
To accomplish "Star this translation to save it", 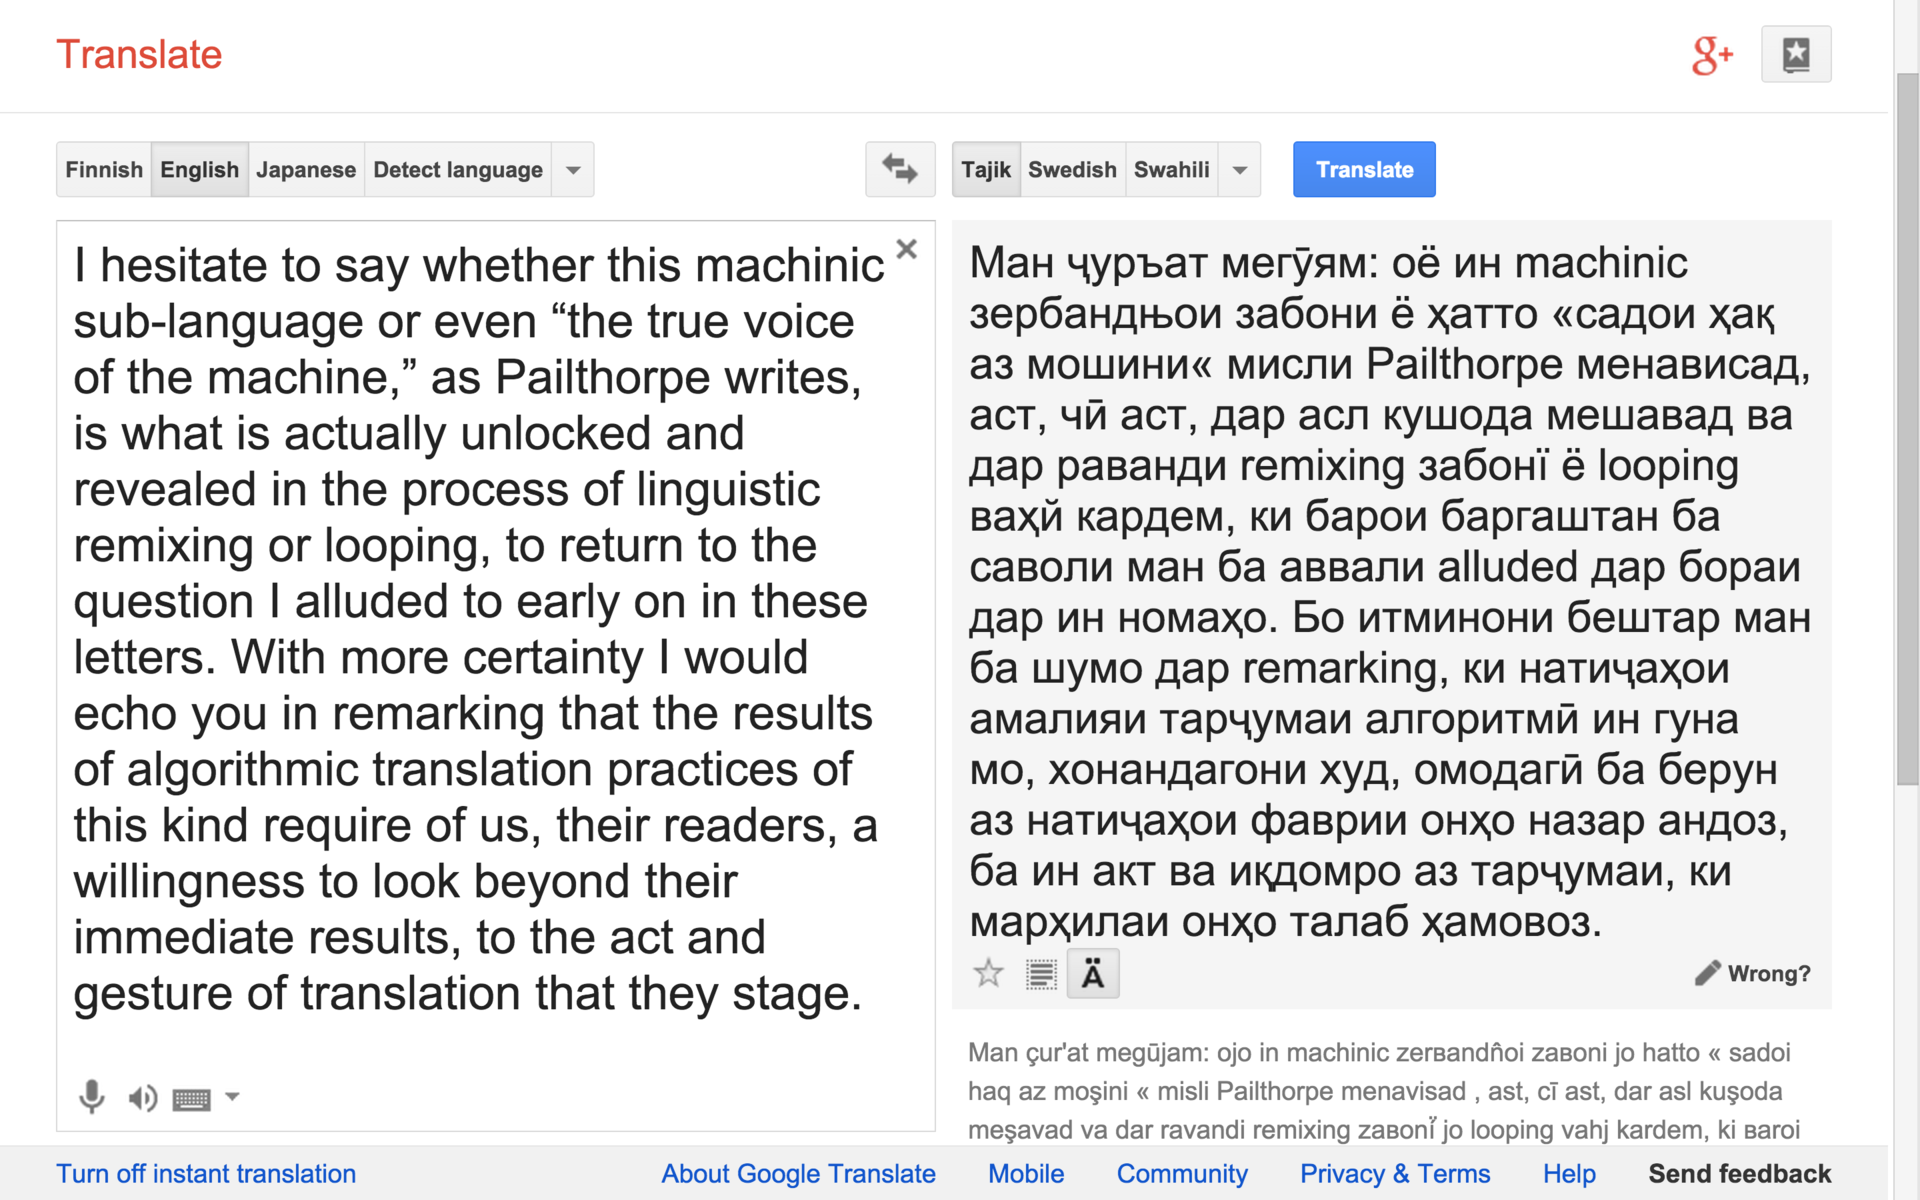I will point(988,973).
